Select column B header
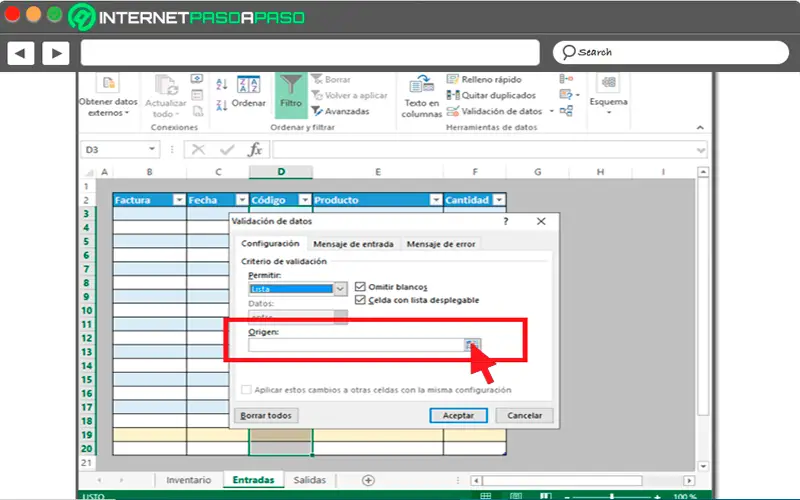This screenshot has width=800, height=500. coord(149,172)
